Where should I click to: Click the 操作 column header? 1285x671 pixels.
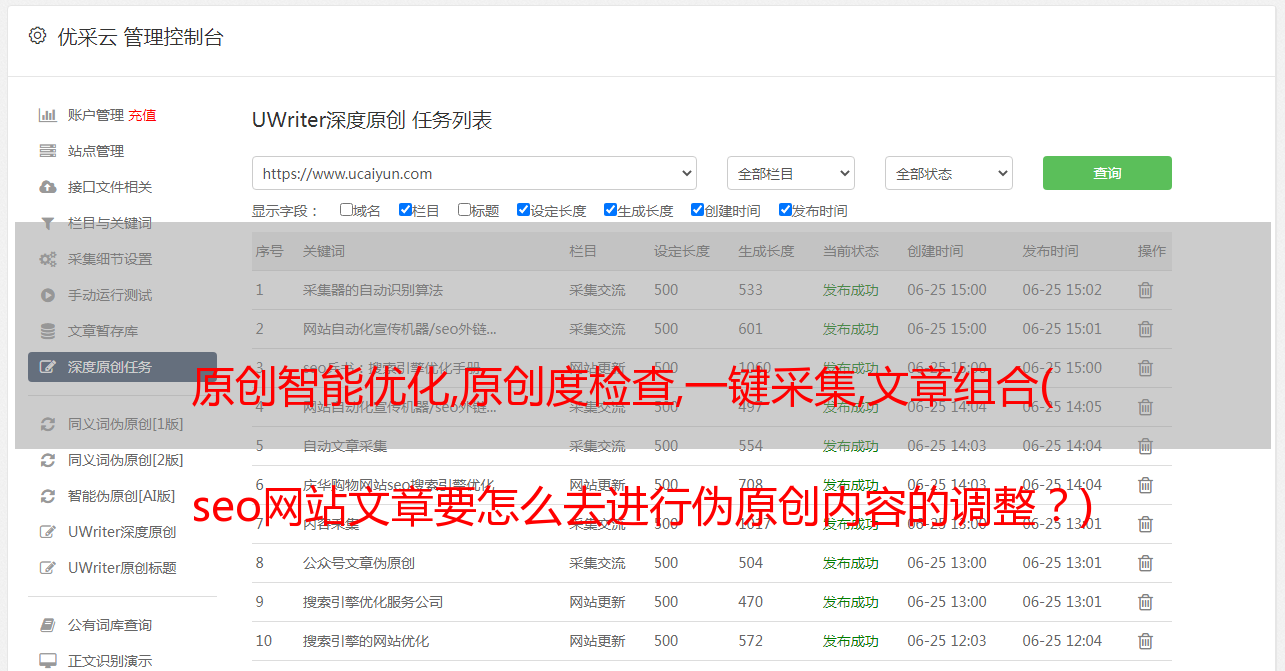click(1152, 251)
